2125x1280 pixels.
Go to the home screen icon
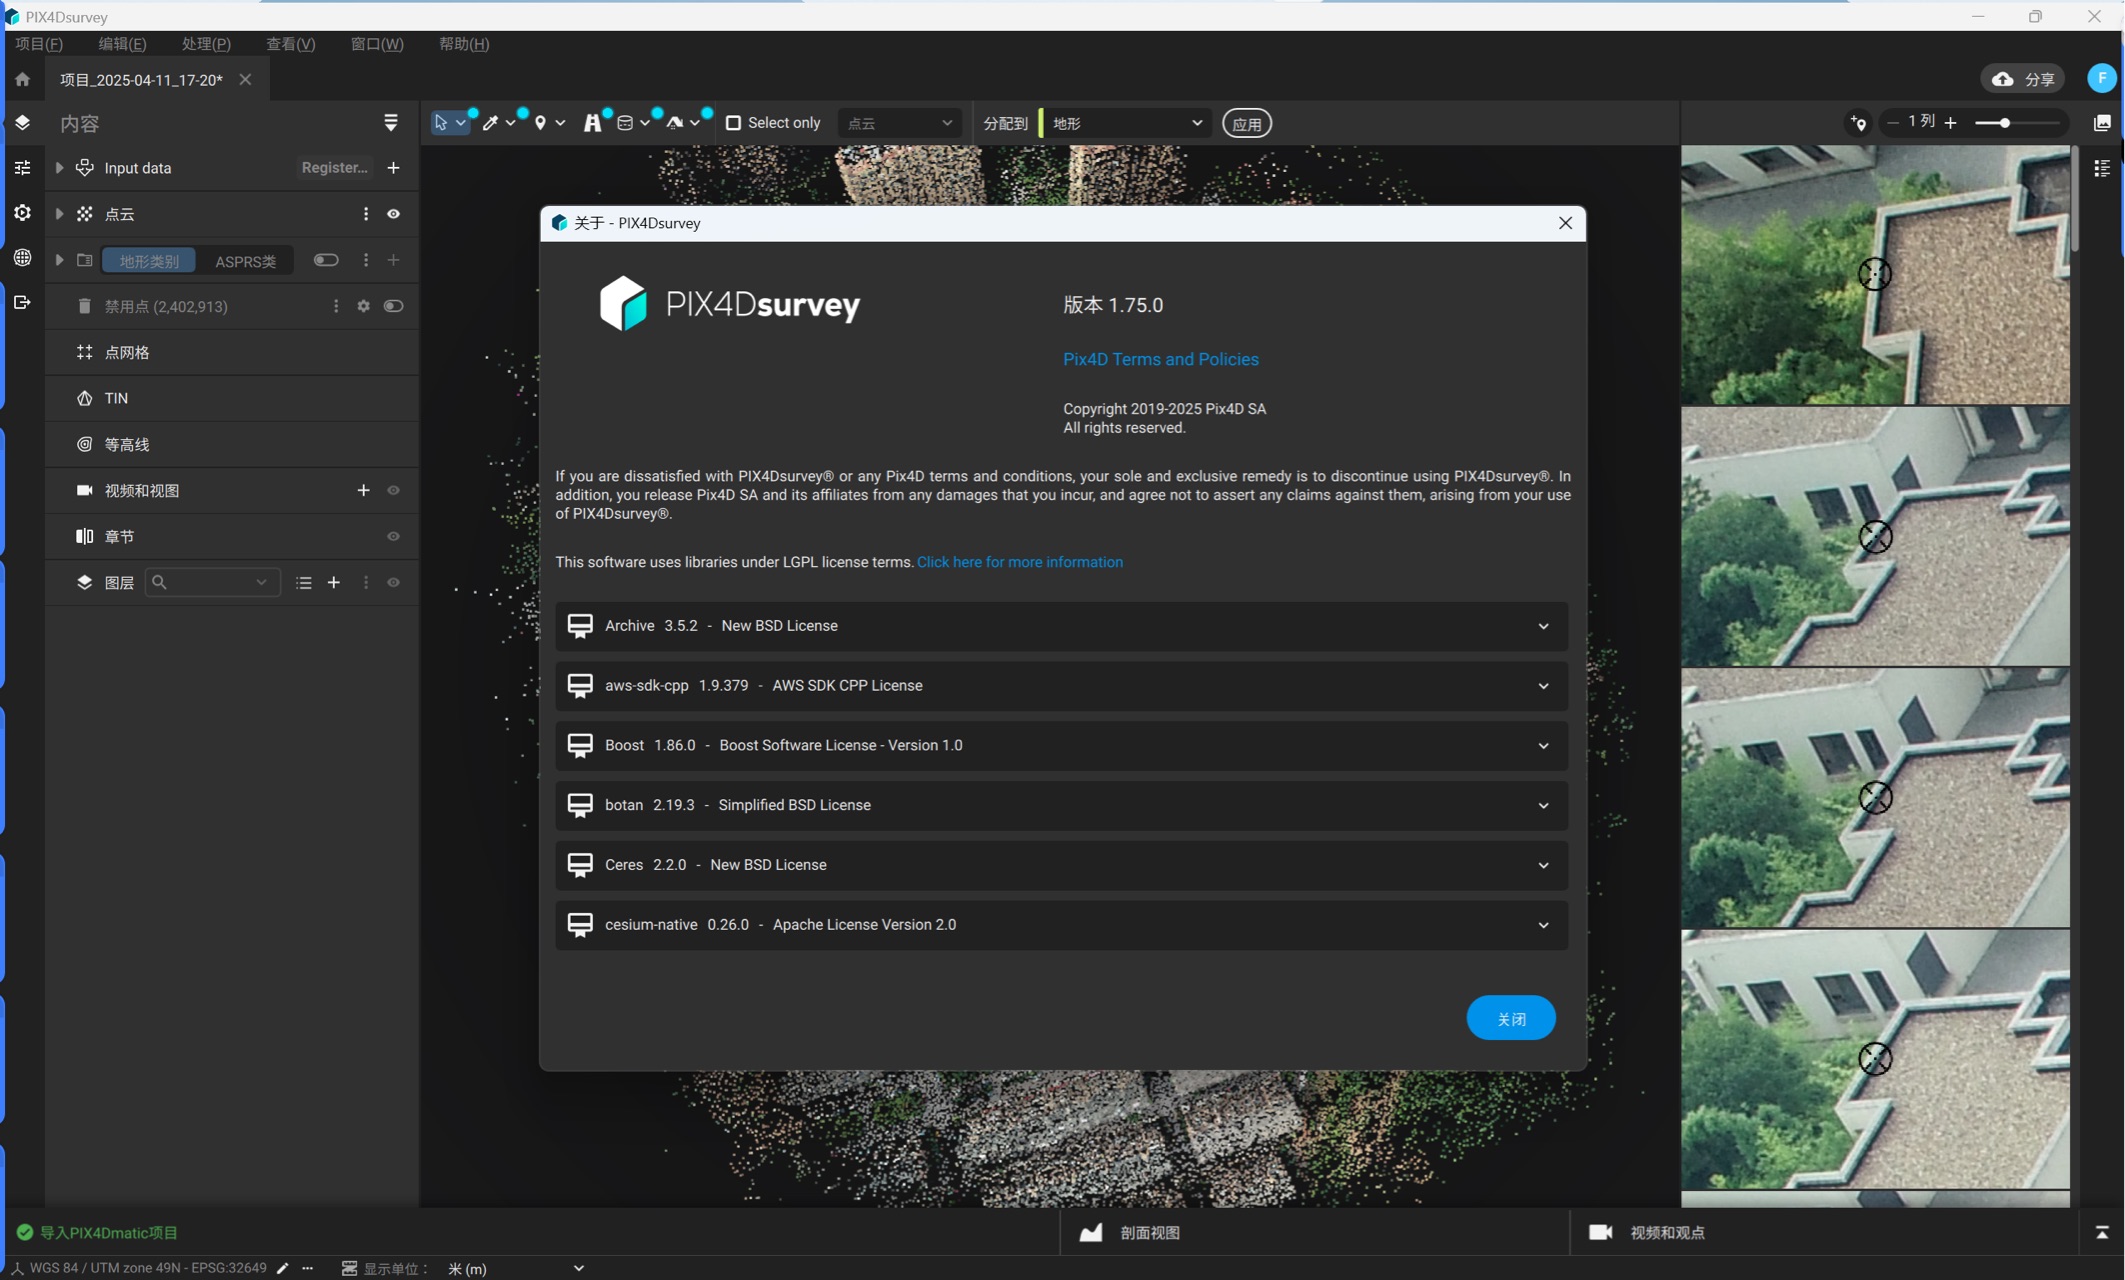(x=22, y=79)
